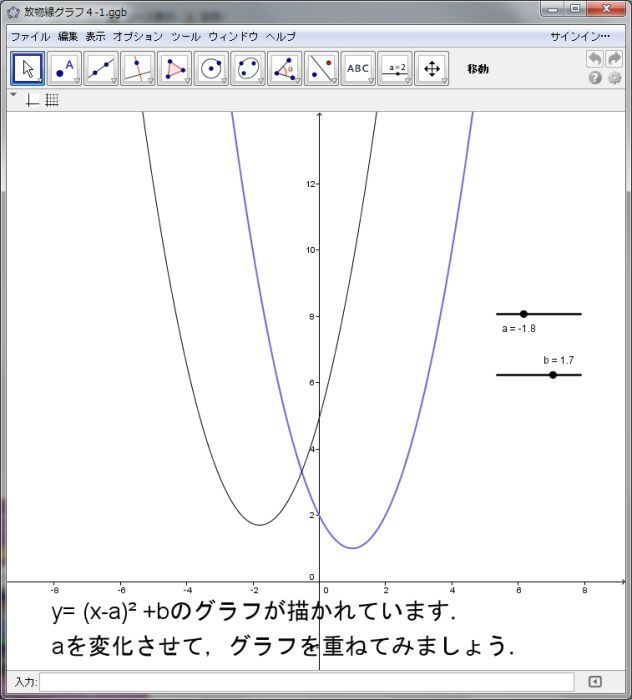Click the サインイン link
632x700 pixels.
(580, 37)
